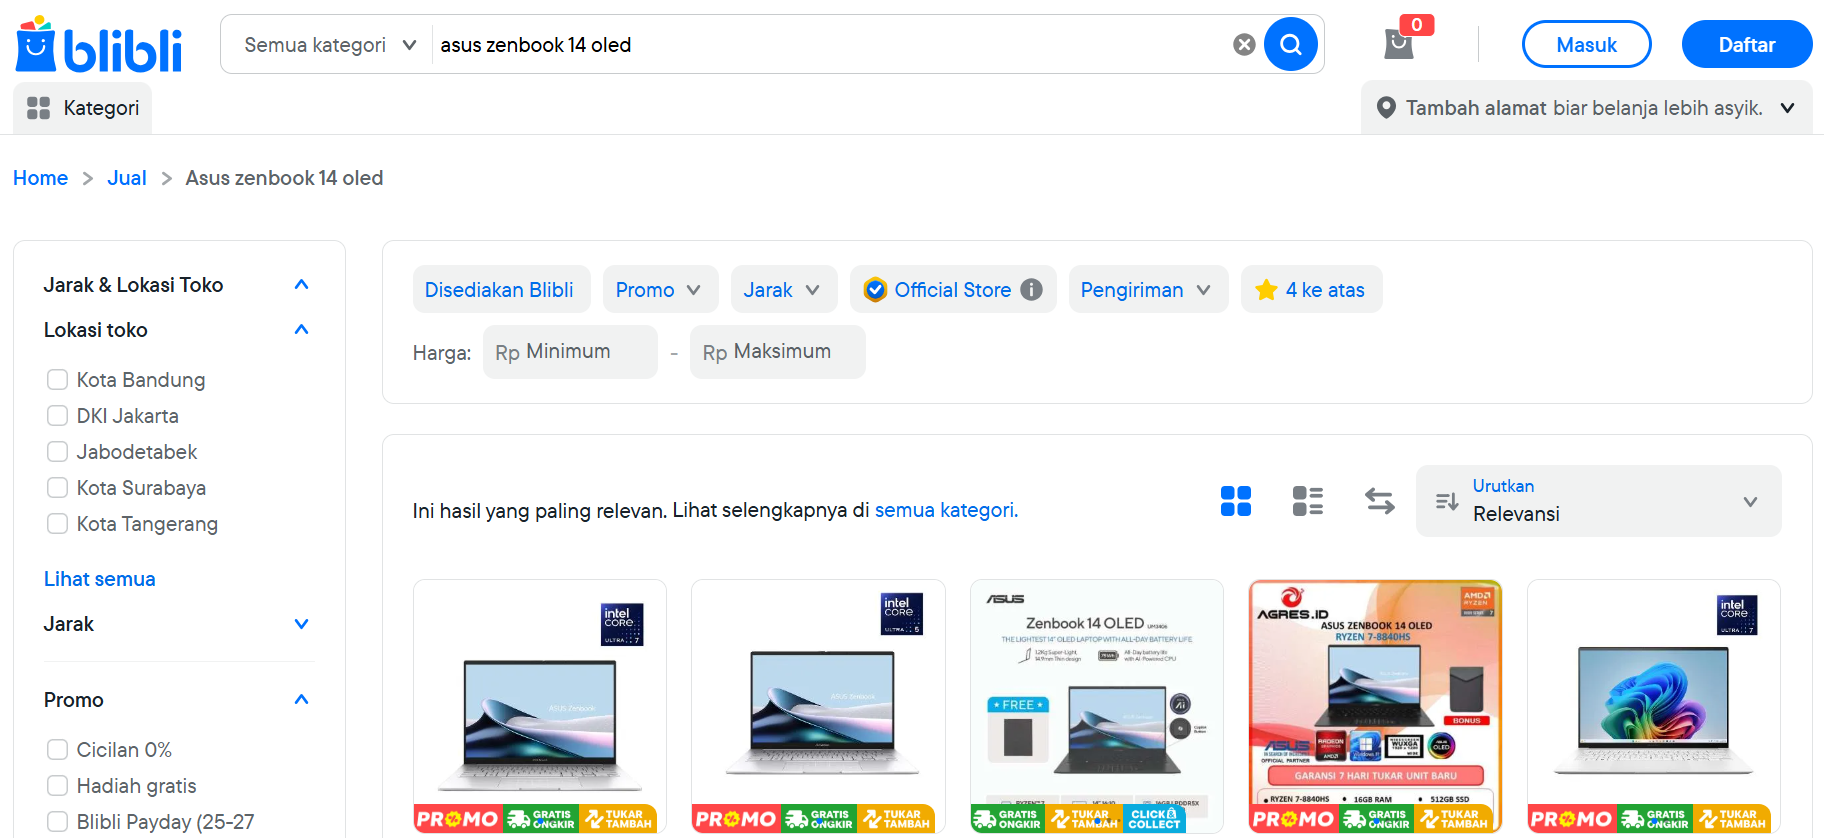
Task: Open the Zenbook 14 OLED FREE bonus product
Action: pyautogui.click(x=1097, y=706)
